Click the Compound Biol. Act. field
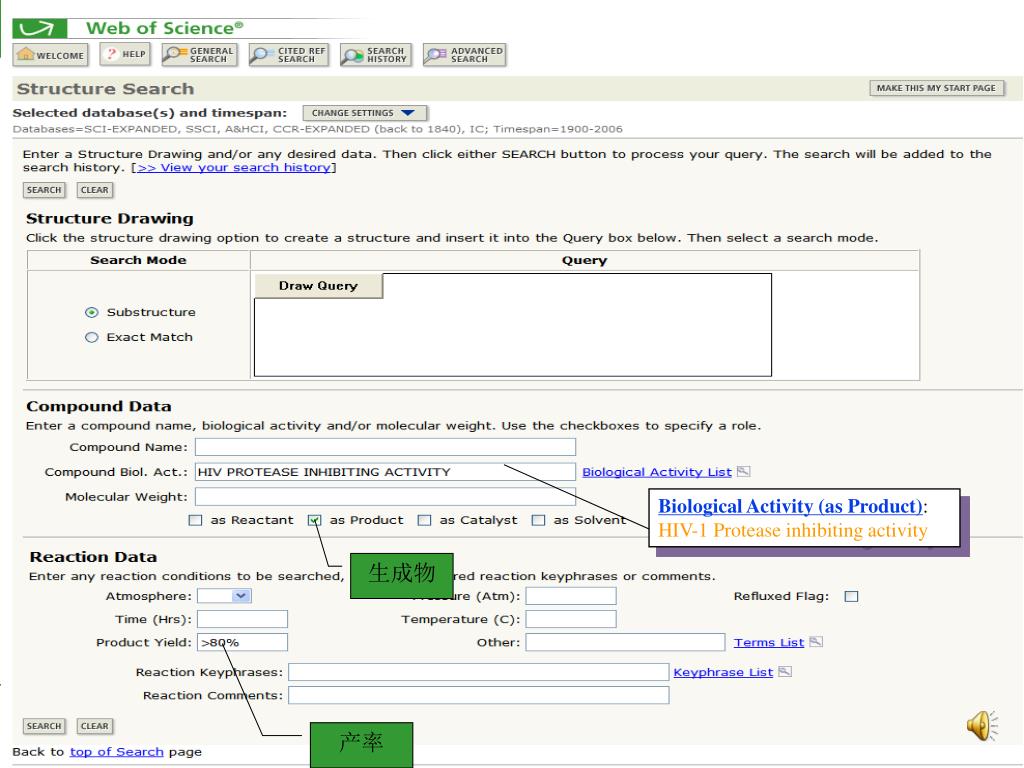This screenshot has height=768, width=1024. tap(385, 472)
